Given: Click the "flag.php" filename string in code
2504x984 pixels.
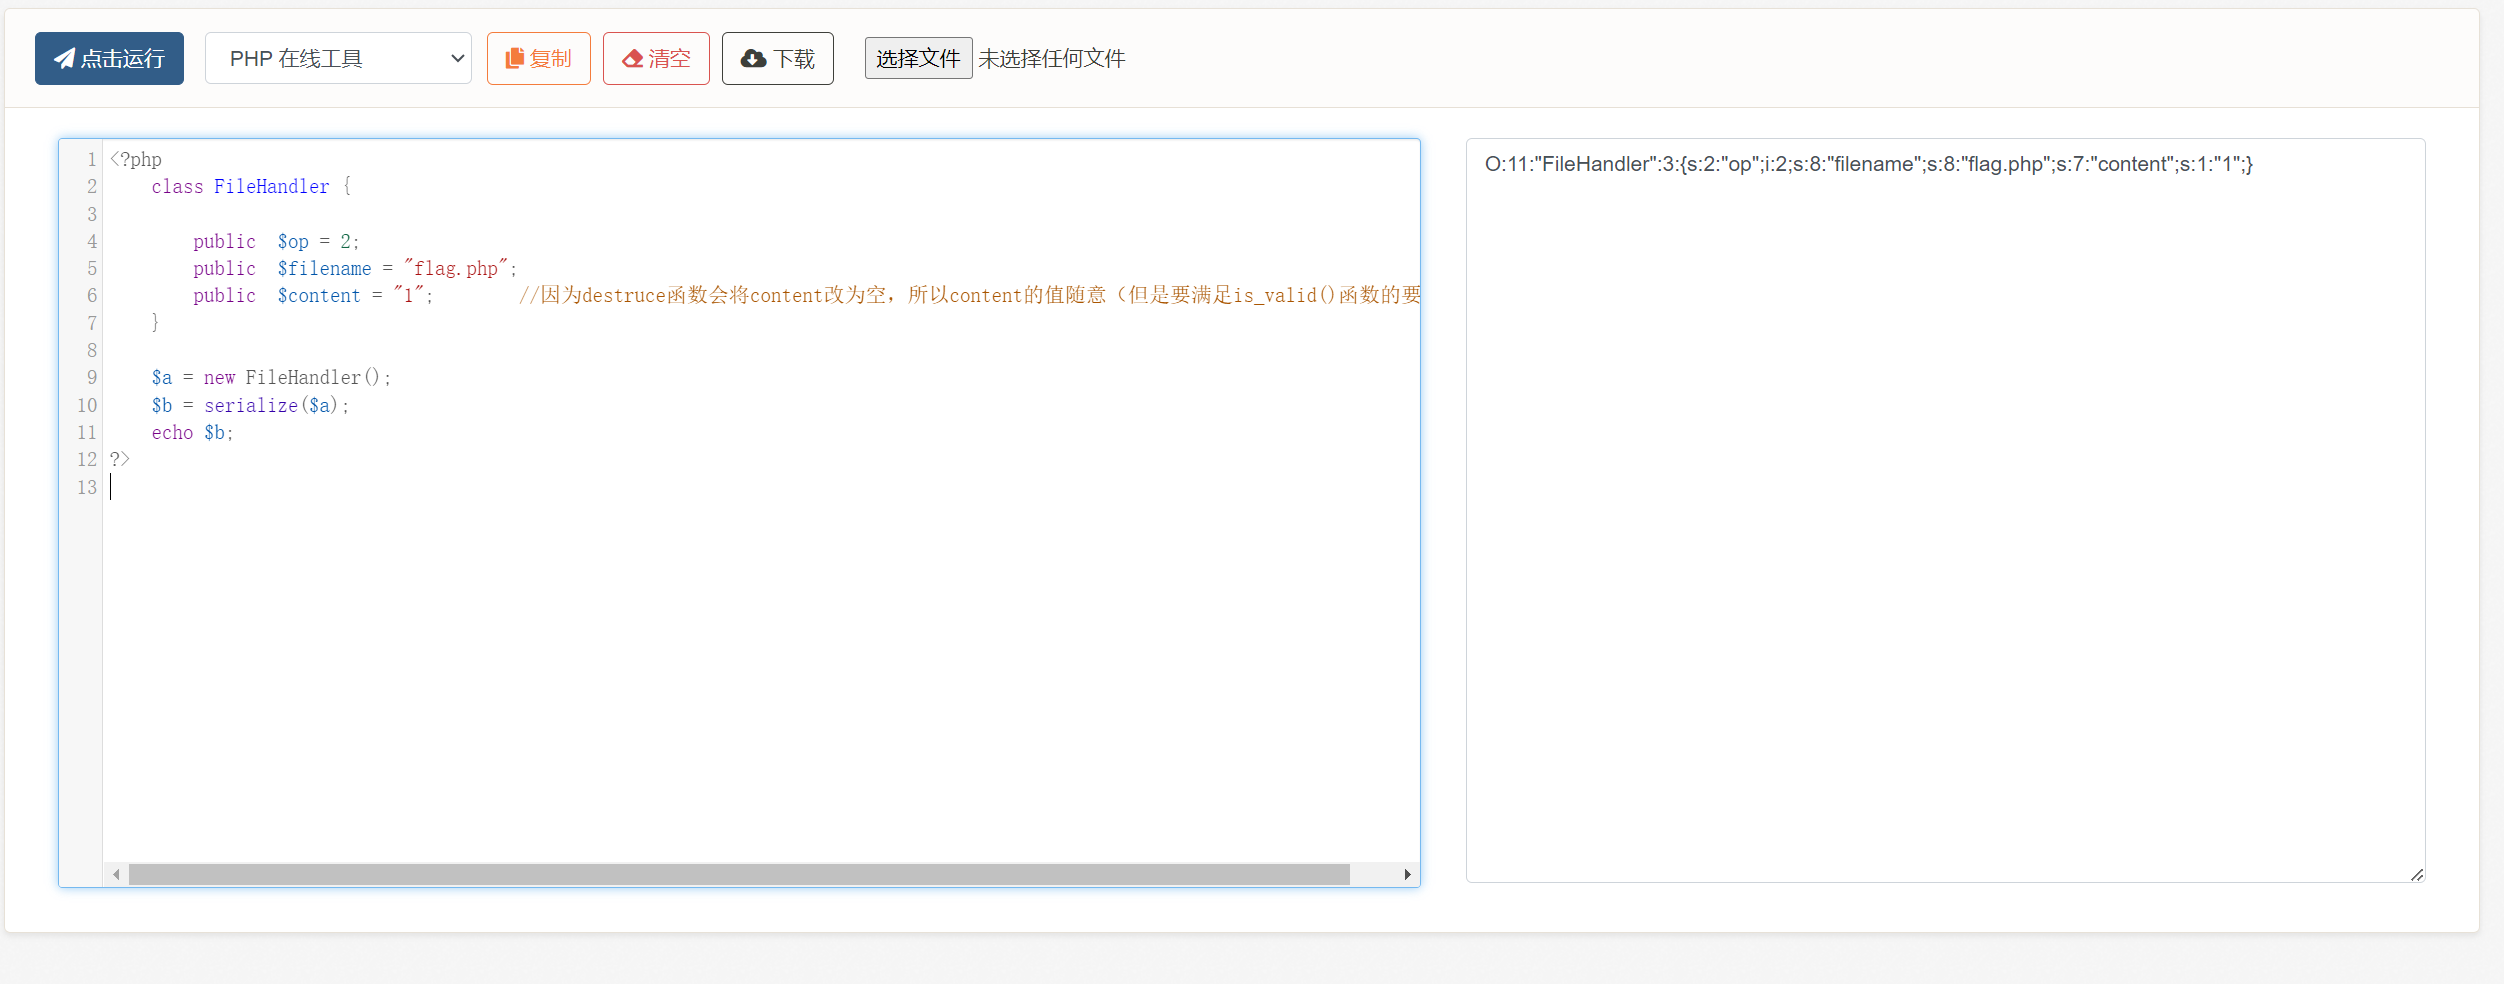Looking at the screenshot, I should (x=456, y=269).
